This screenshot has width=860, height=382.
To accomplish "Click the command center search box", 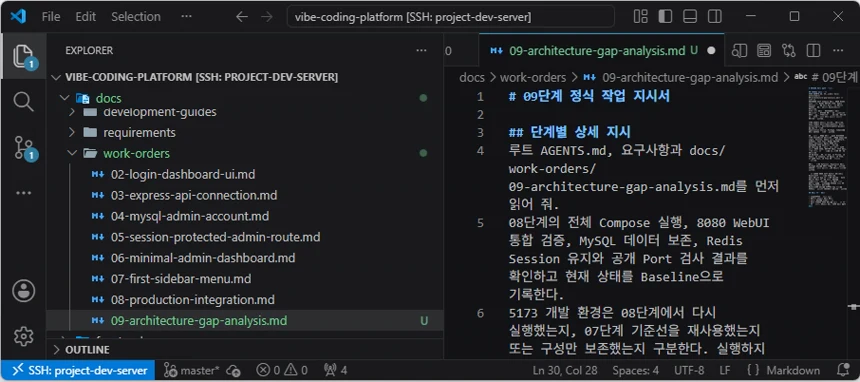I will tap(450, 17).
